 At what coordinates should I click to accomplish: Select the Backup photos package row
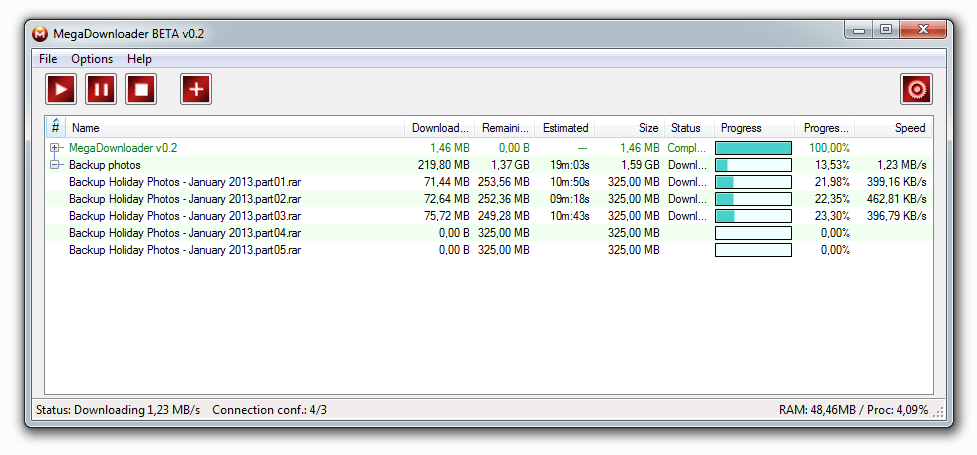[x=489, y=165]
